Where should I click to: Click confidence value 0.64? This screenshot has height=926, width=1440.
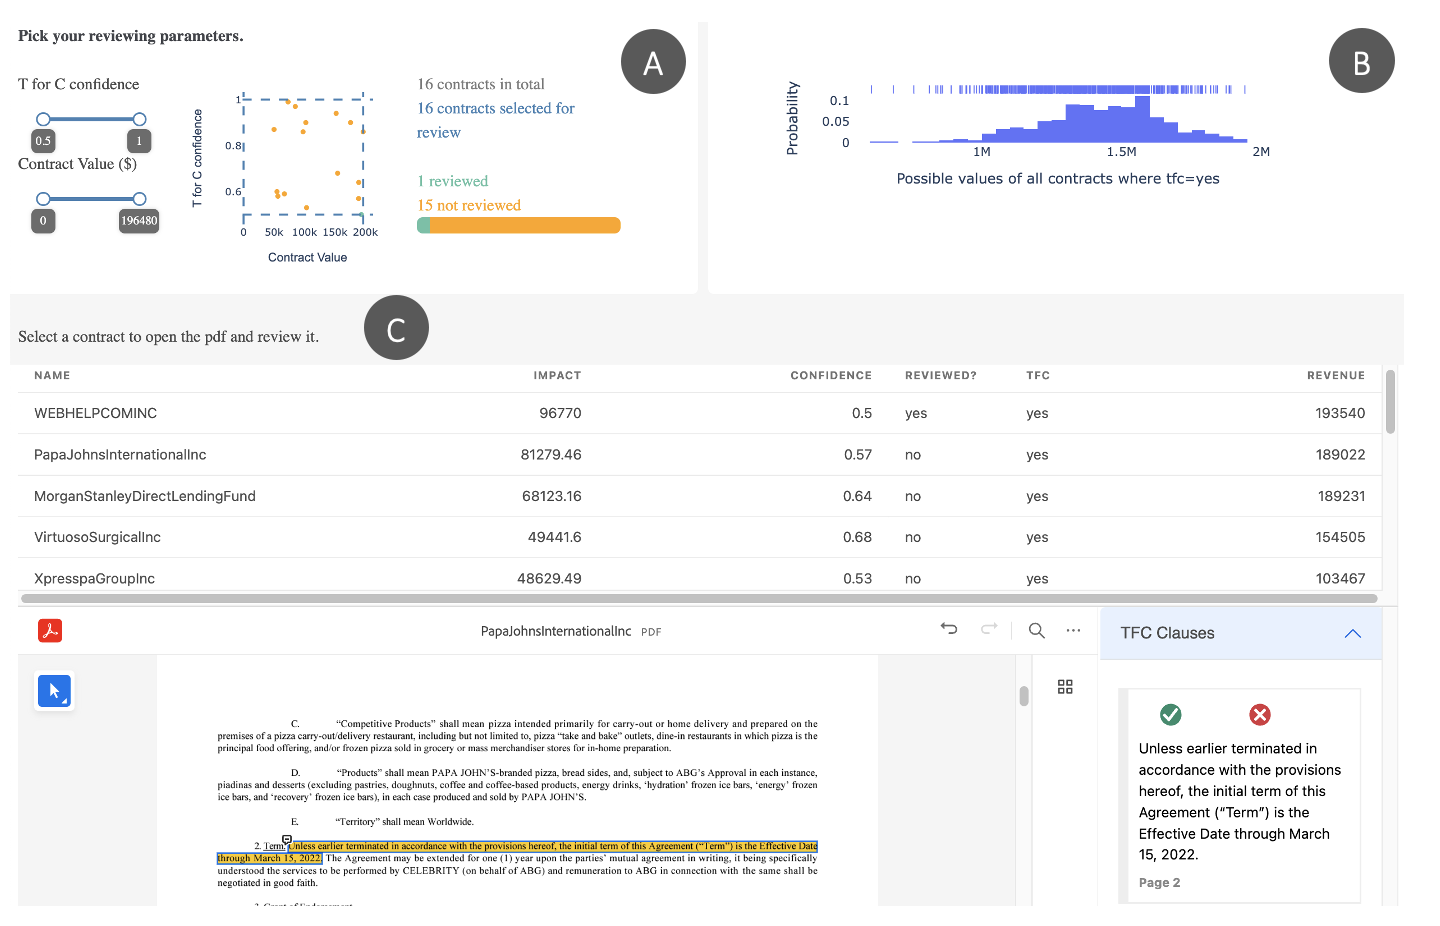(x=858, y=496)
